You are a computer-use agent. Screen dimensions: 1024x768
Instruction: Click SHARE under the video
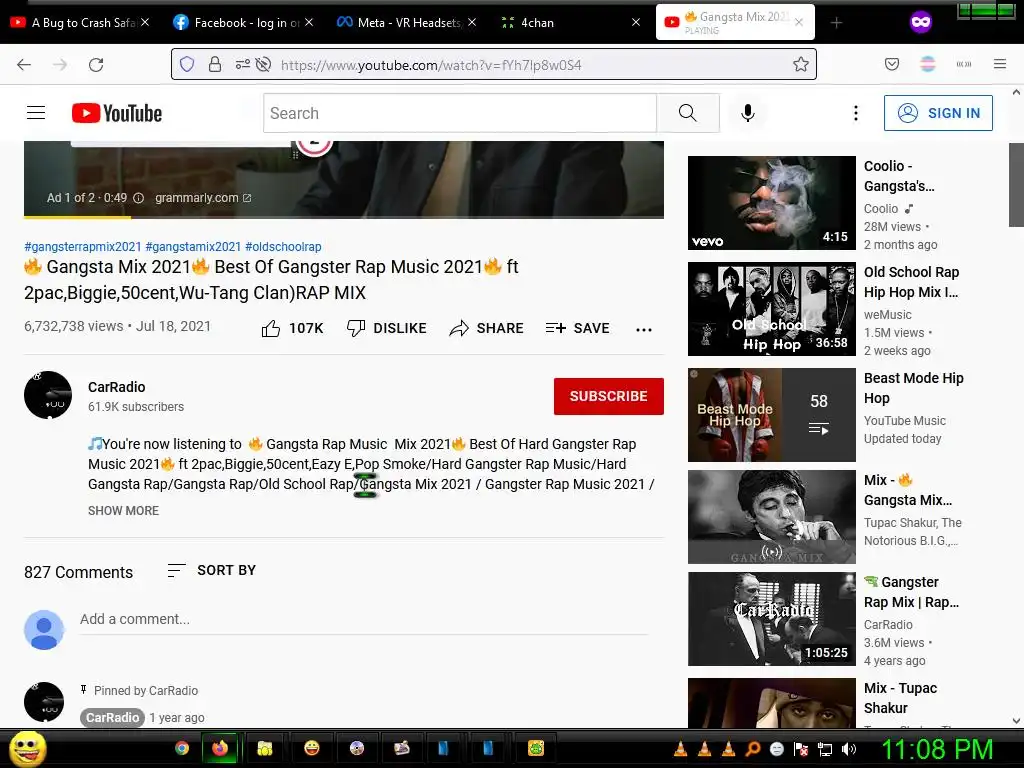click(x=487, y=328)
